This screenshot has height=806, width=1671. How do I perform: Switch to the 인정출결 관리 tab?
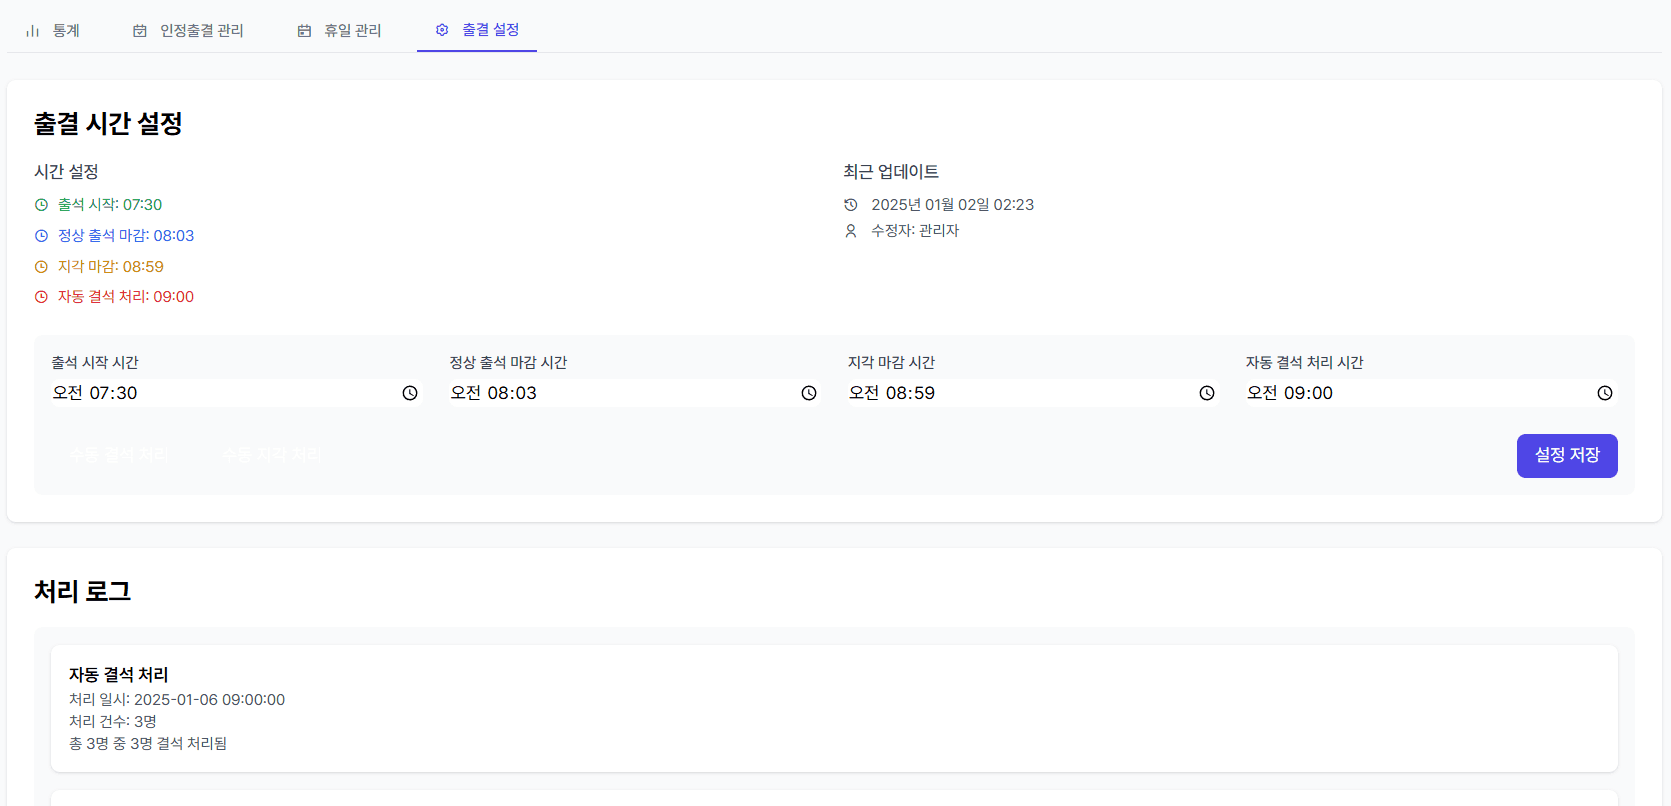click(188, 31)
